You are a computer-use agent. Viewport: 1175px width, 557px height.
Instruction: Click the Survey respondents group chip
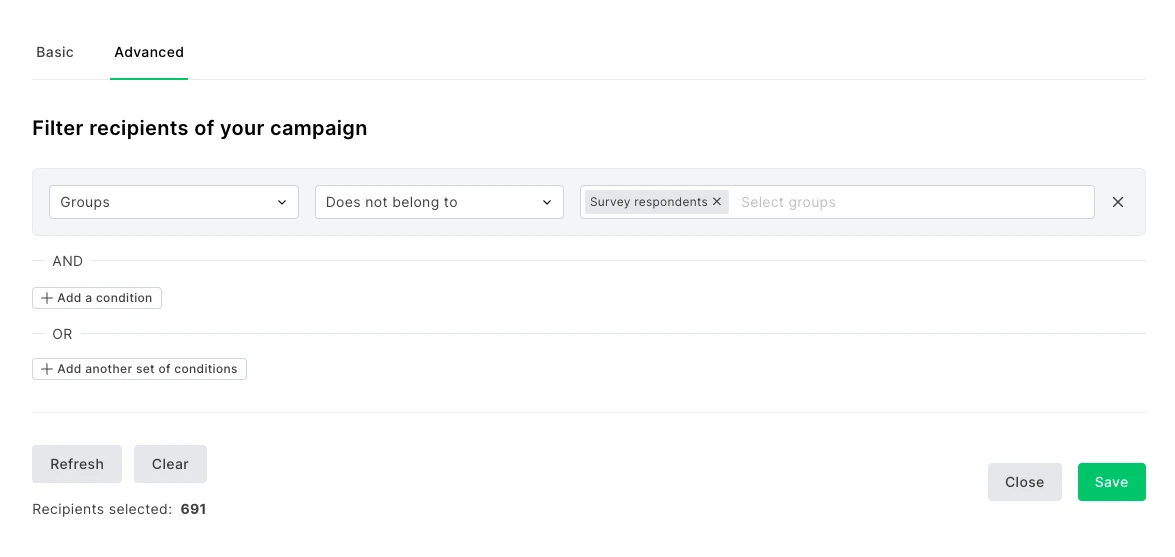pyautogui.click(x=648, y=202)
